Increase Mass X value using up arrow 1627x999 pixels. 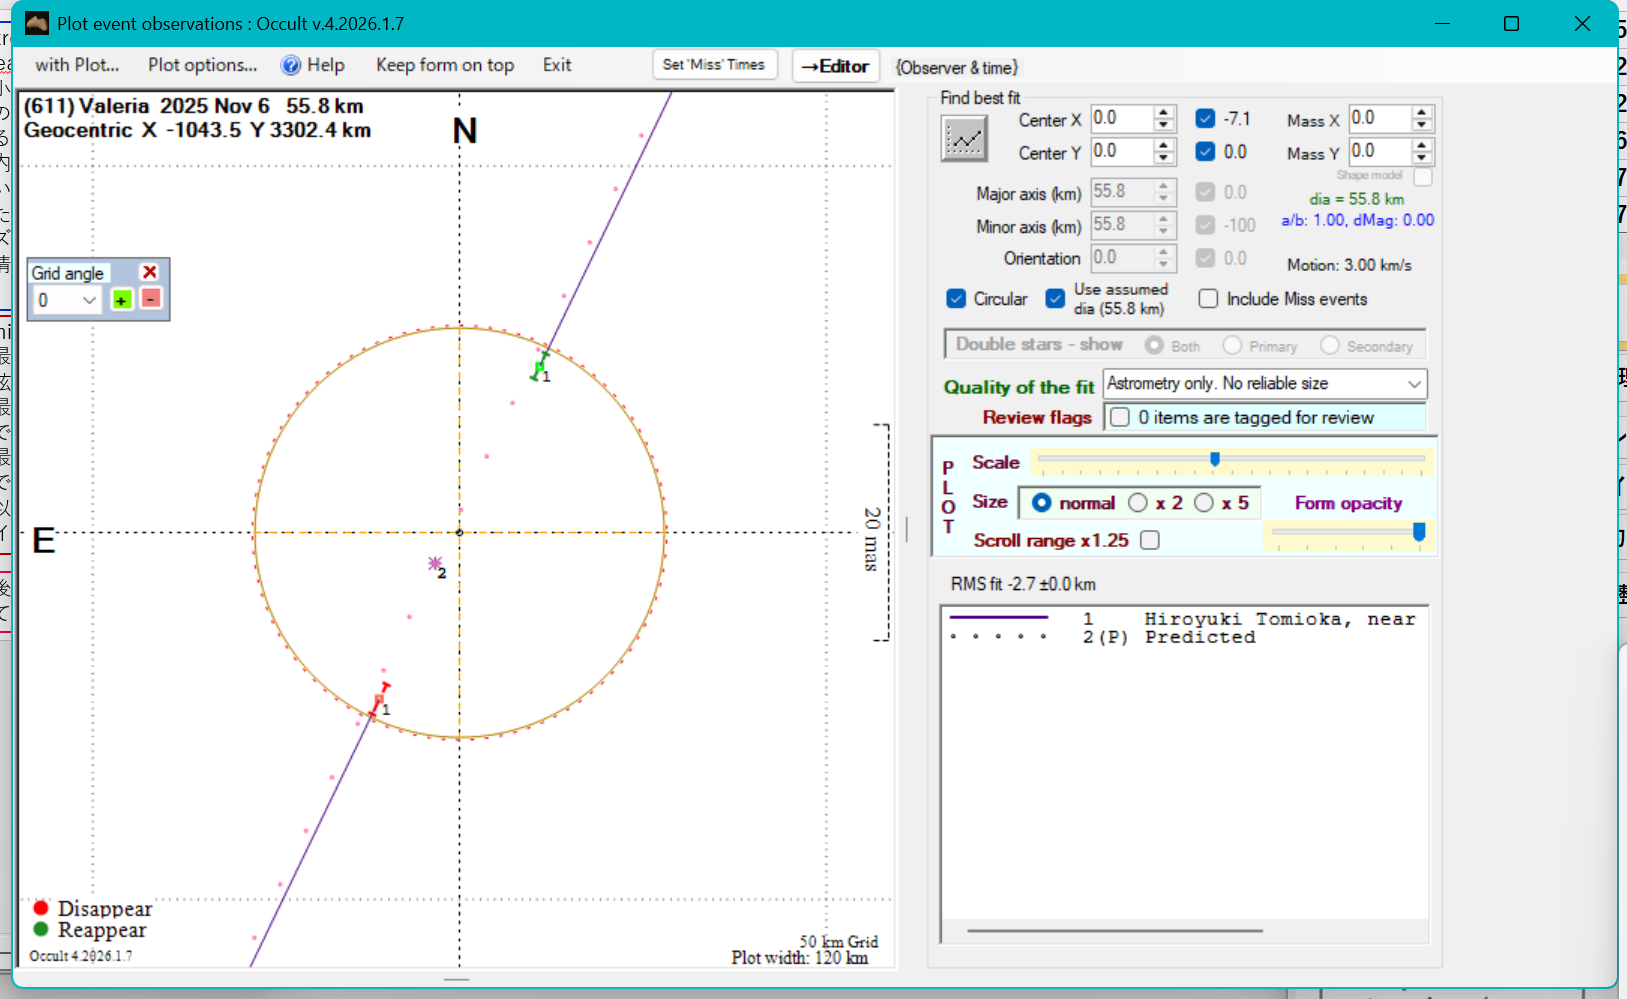(1422, 112)
